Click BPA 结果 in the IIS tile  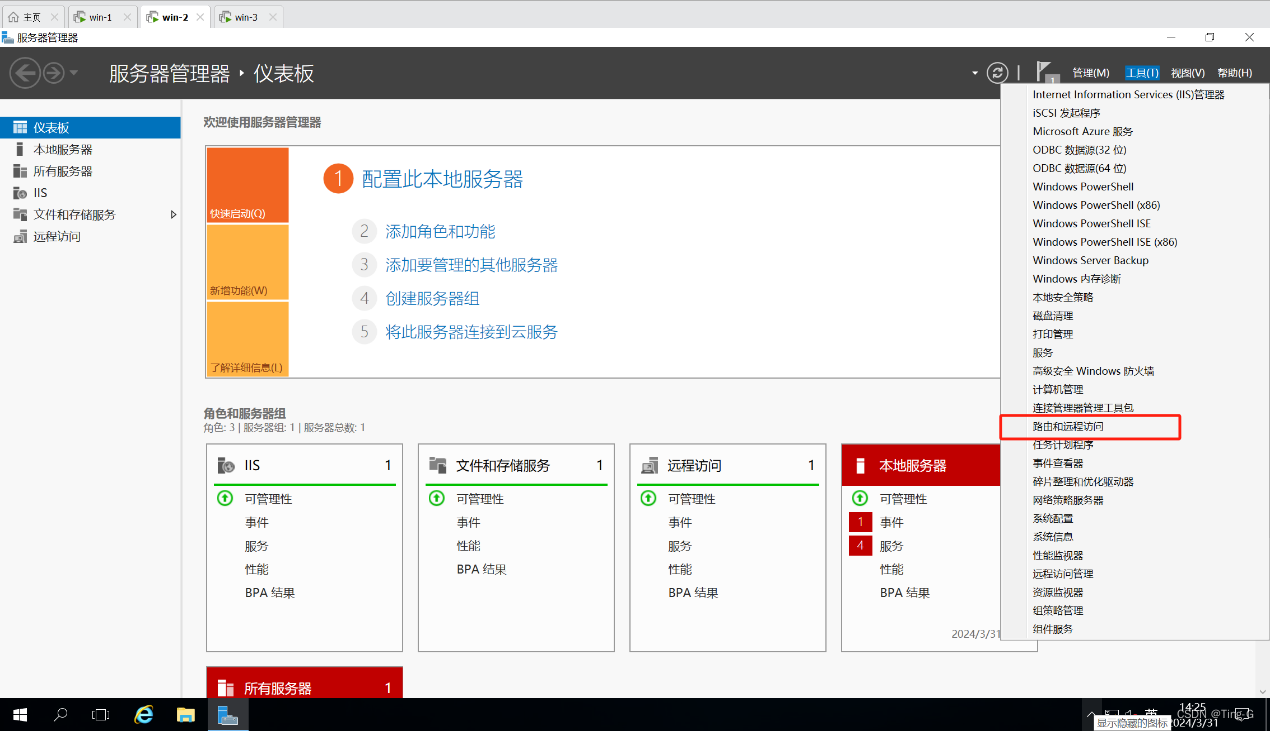269,592
